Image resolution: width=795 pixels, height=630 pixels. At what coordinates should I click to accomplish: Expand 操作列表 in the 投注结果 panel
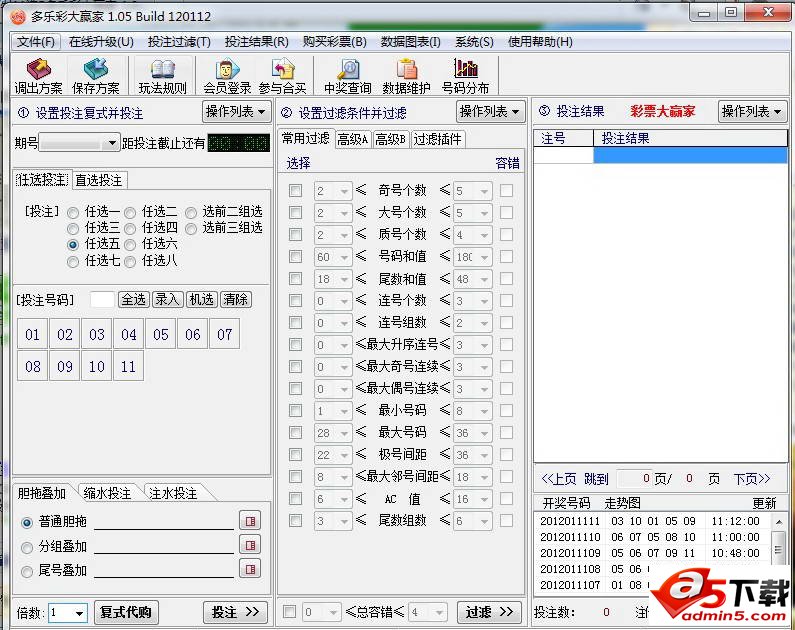click(x=752, y=111)
